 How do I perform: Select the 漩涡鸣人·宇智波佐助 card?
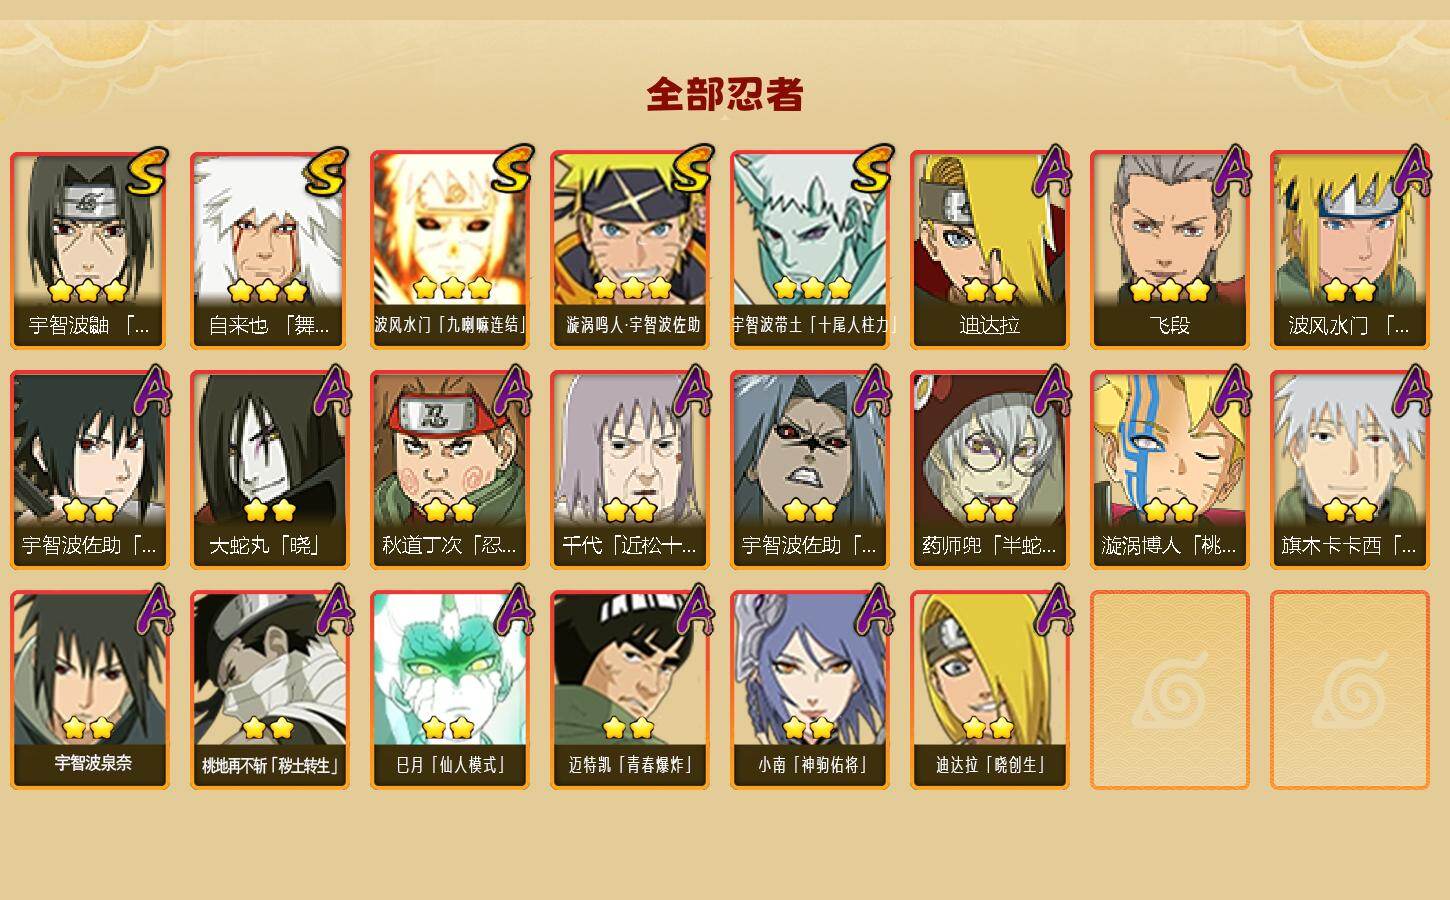629,250
